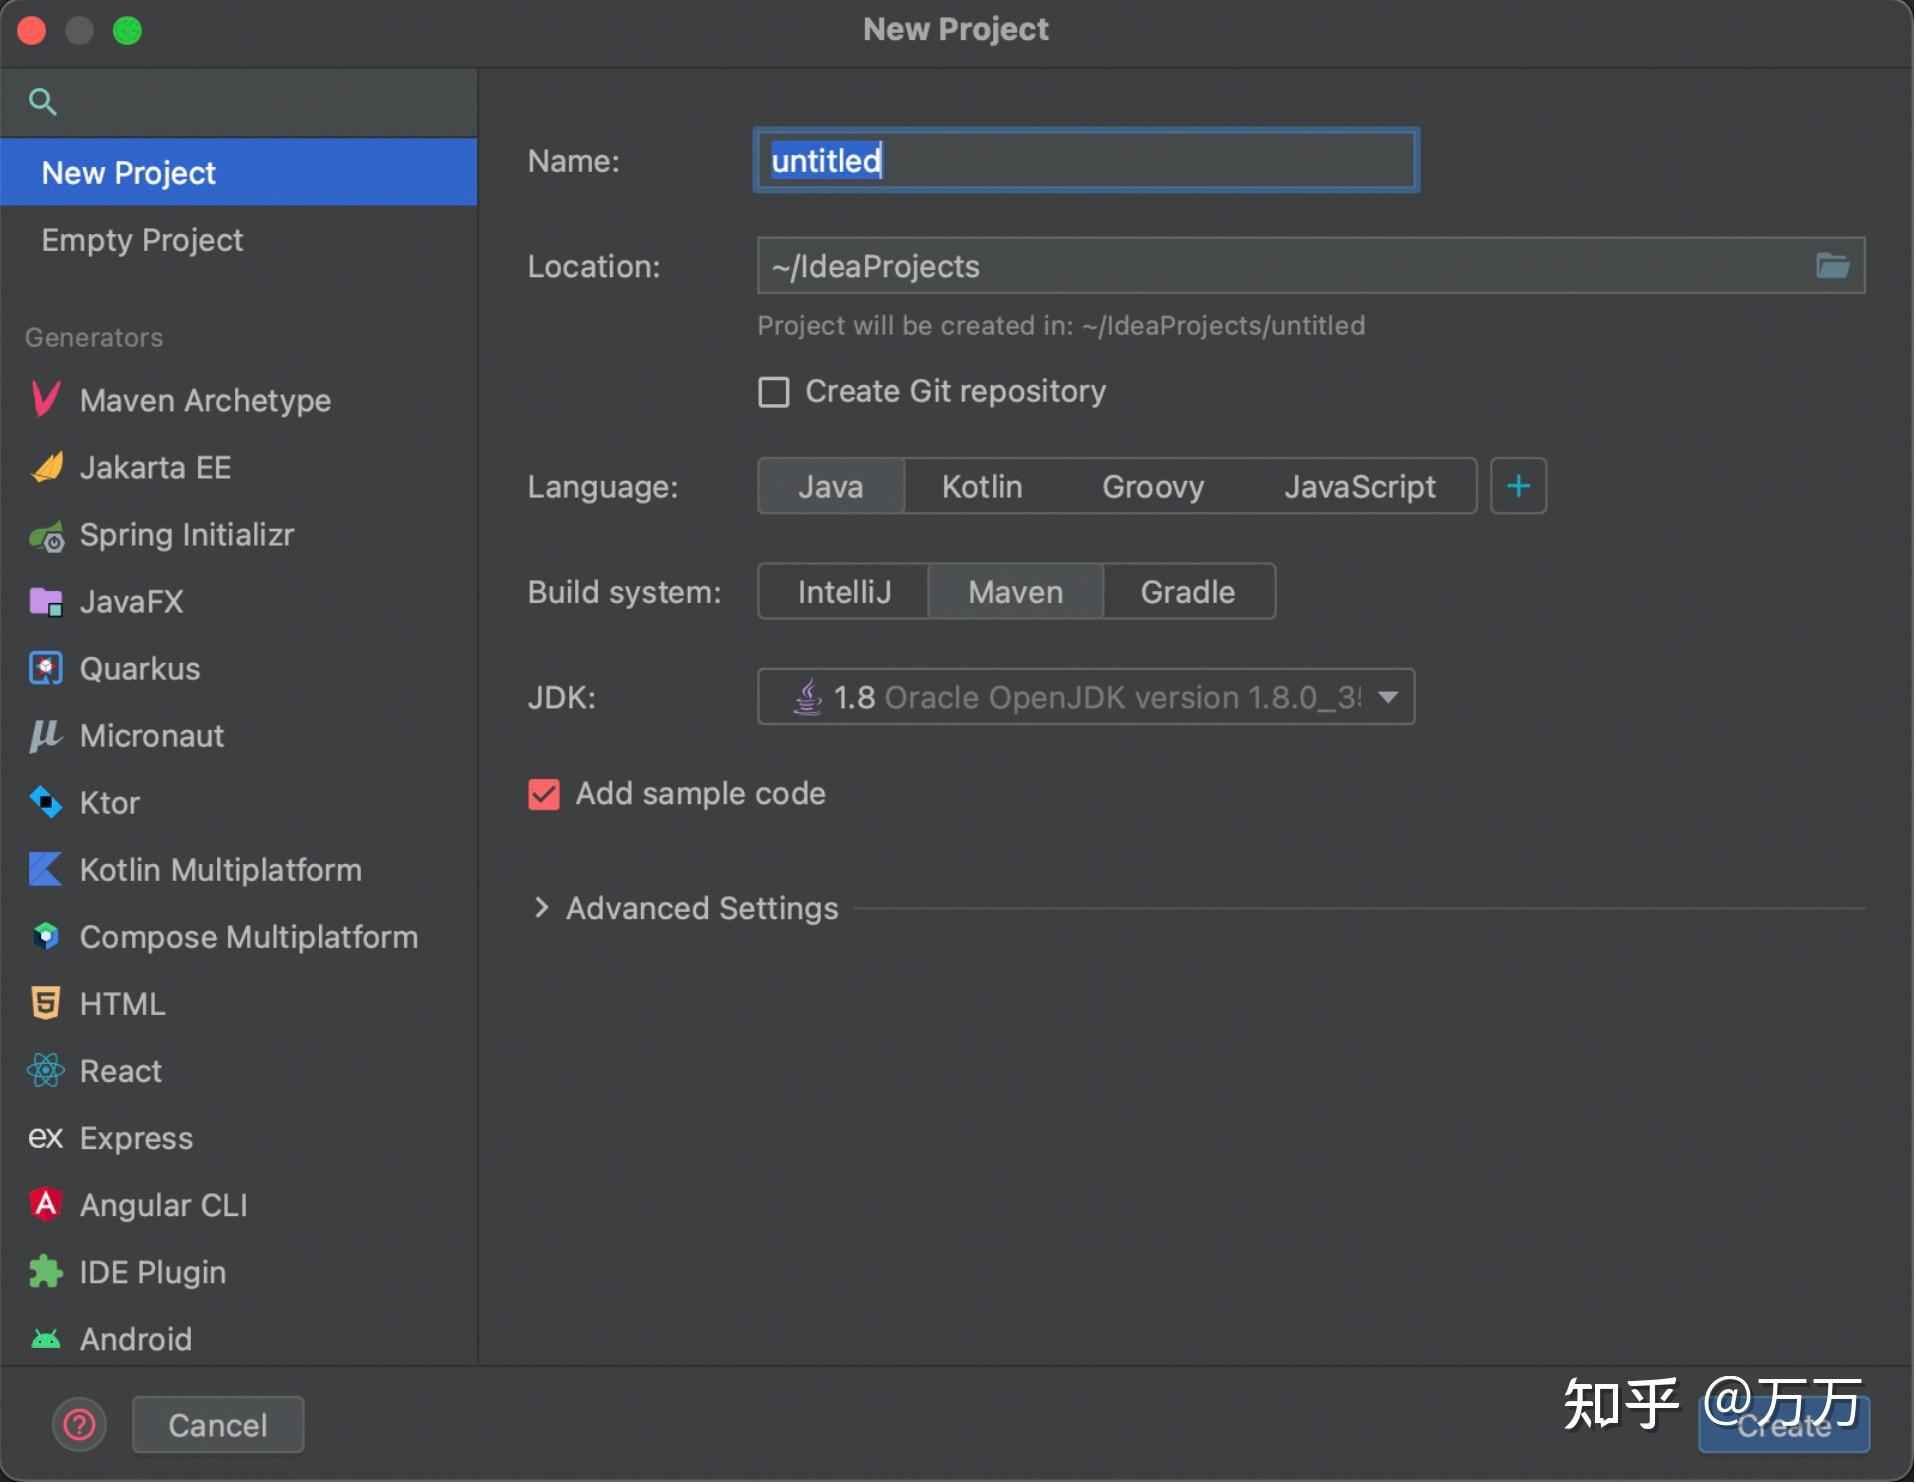Select Jakarta EE generator label
1916x1484 pixels.
tap(156, 468)
